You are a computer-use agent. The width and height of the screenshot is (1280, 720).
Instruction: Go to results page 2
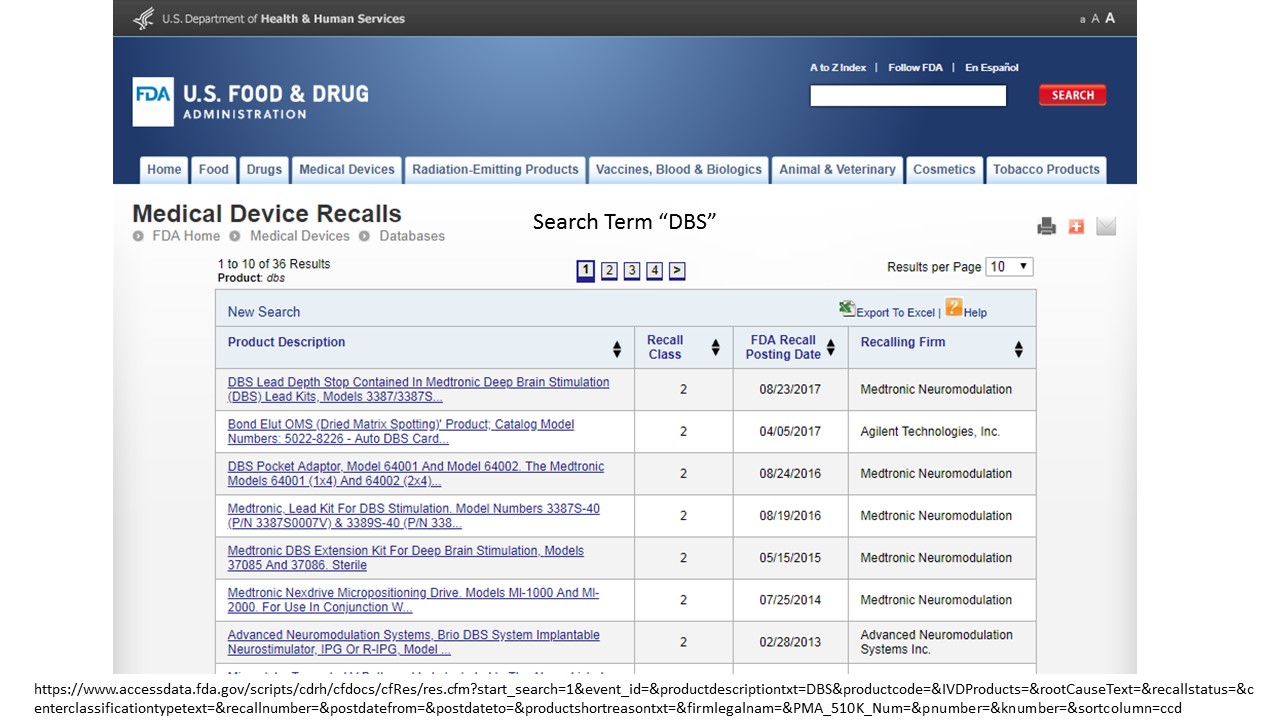pyautogui.click(x=609, y=270)
